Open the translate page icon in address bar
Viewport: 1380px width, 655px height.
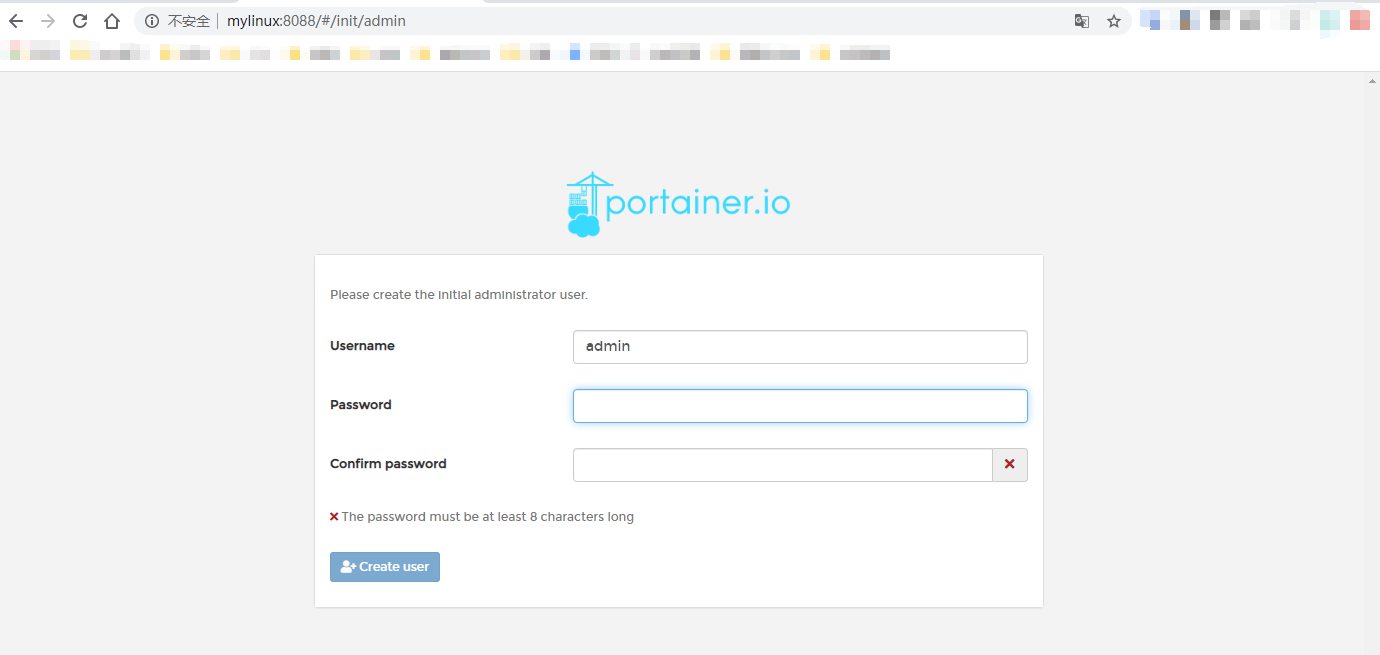pyautogui.click(x=1082, y=21)
